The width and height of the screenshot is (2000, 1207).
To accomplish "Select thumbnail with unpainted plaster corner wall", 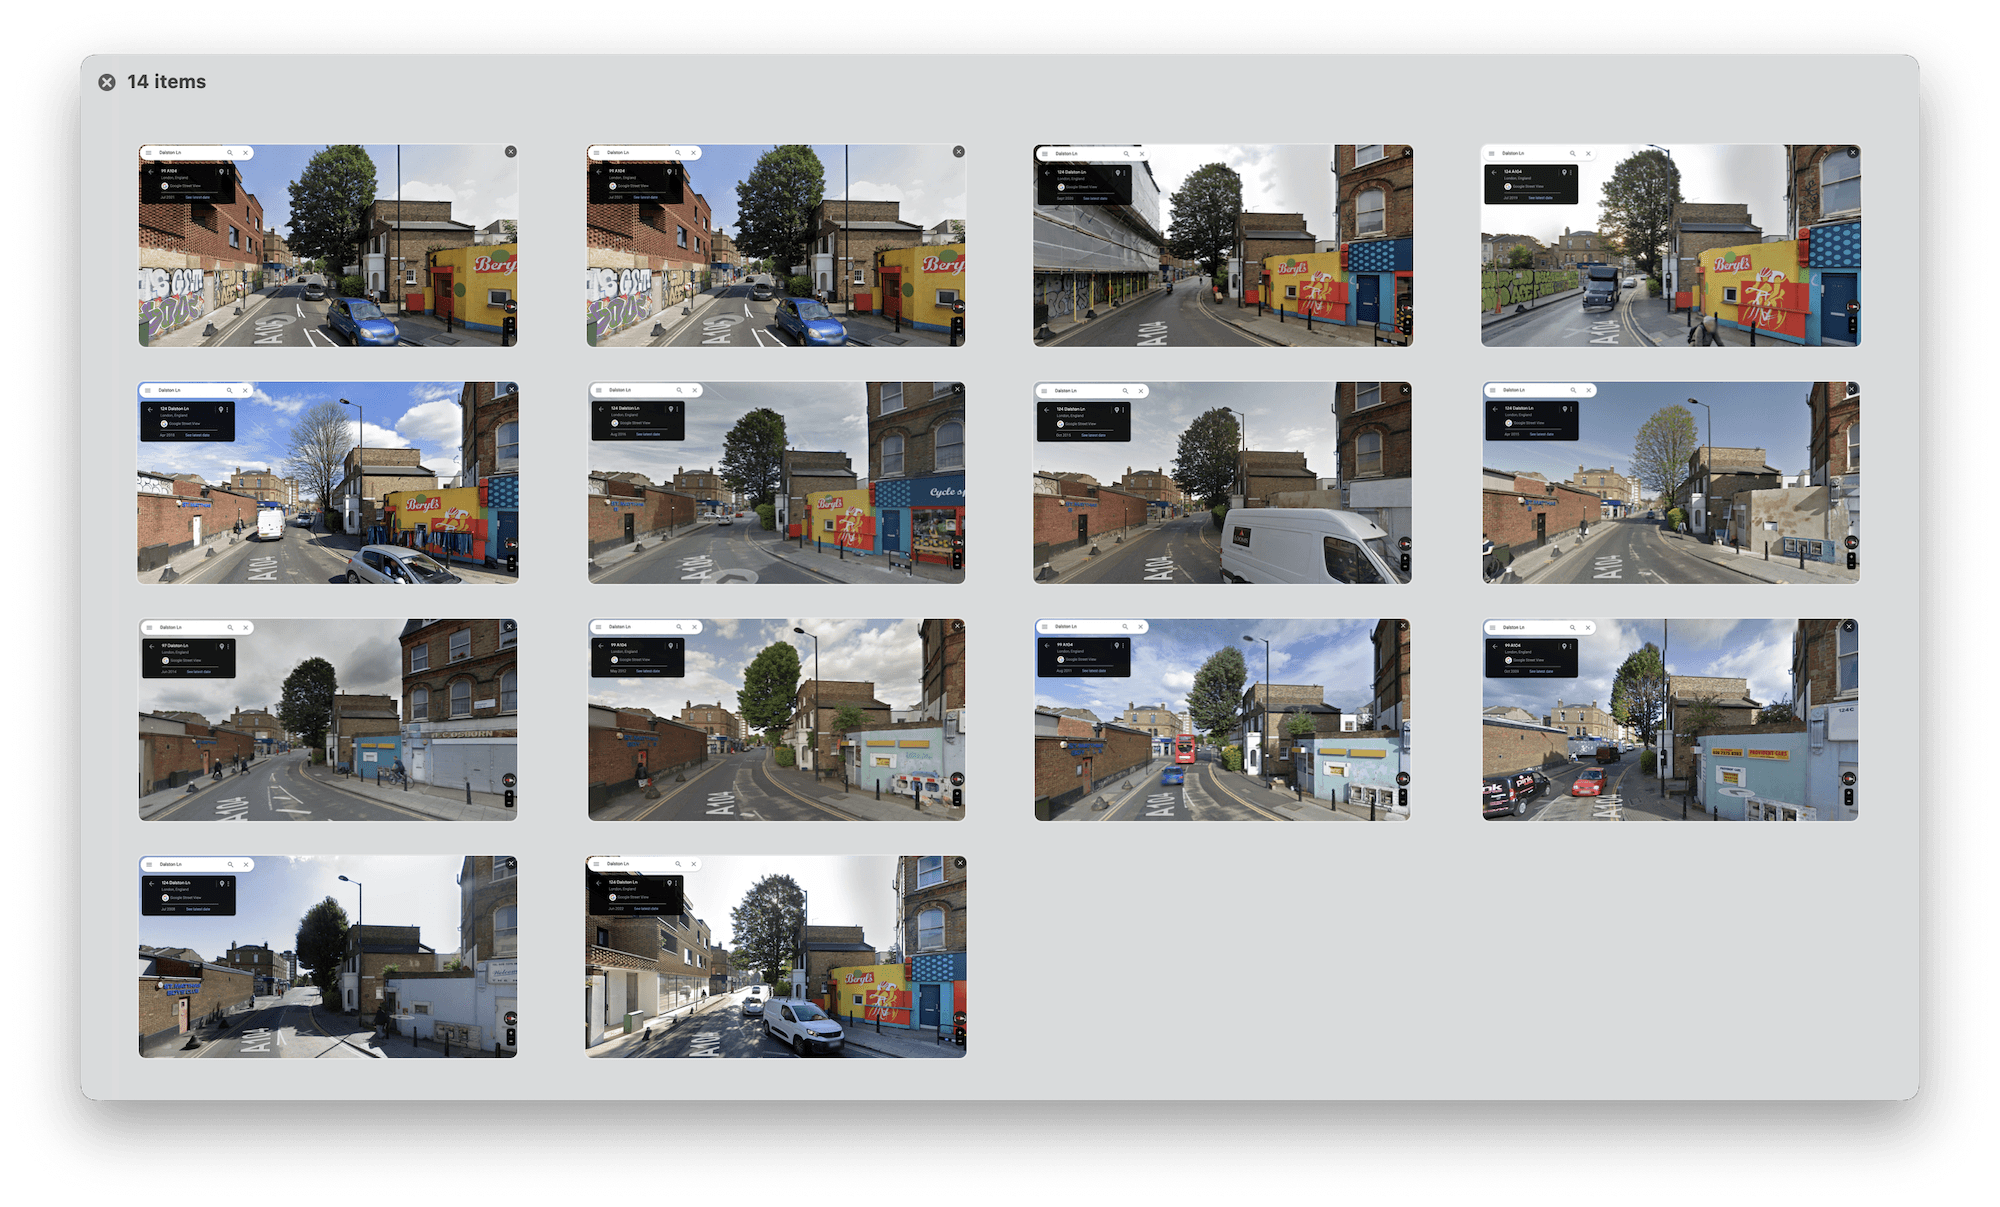I will (x=1671, y=483).
